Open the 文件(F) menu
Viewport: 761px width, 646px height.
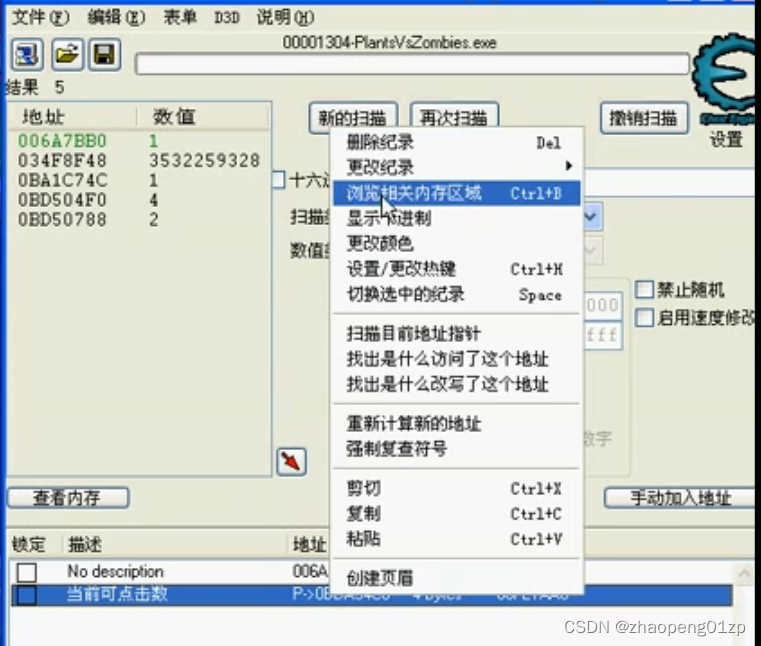(x=41, y=17)
